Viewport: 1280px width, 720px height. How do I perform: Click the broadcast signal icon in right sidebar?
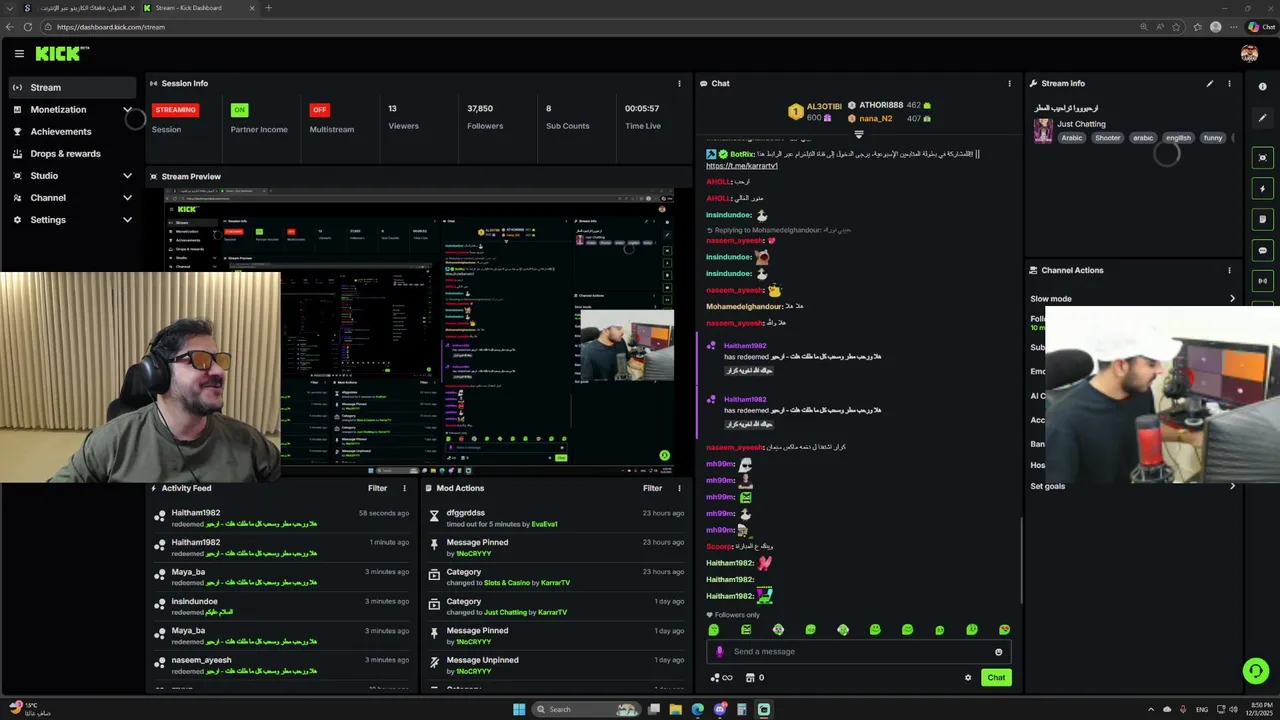1263,281
